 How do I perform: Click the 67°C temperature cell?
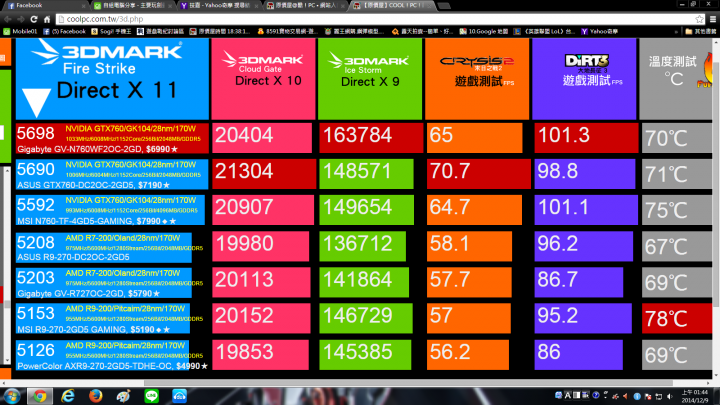[x=677, y=247]
